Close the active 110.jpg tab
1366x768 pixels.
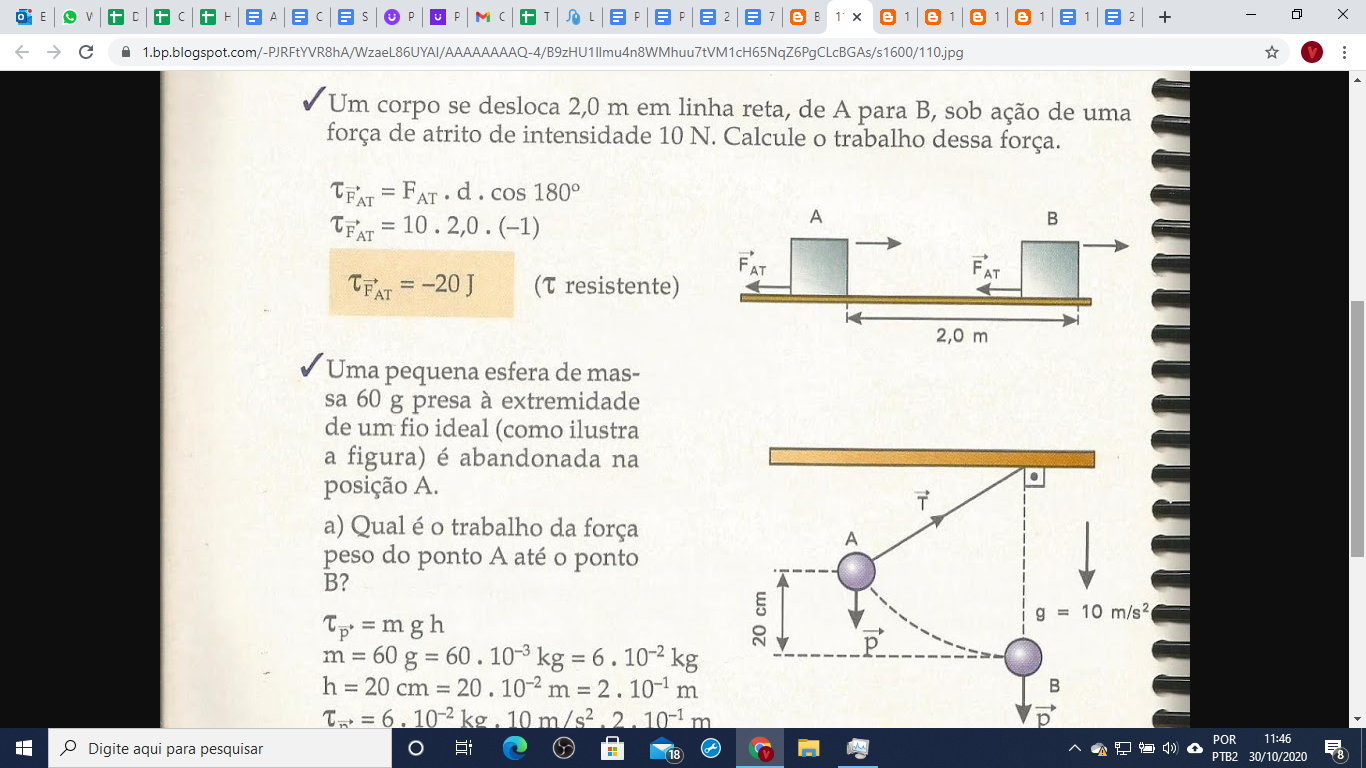tap(857, 17)
